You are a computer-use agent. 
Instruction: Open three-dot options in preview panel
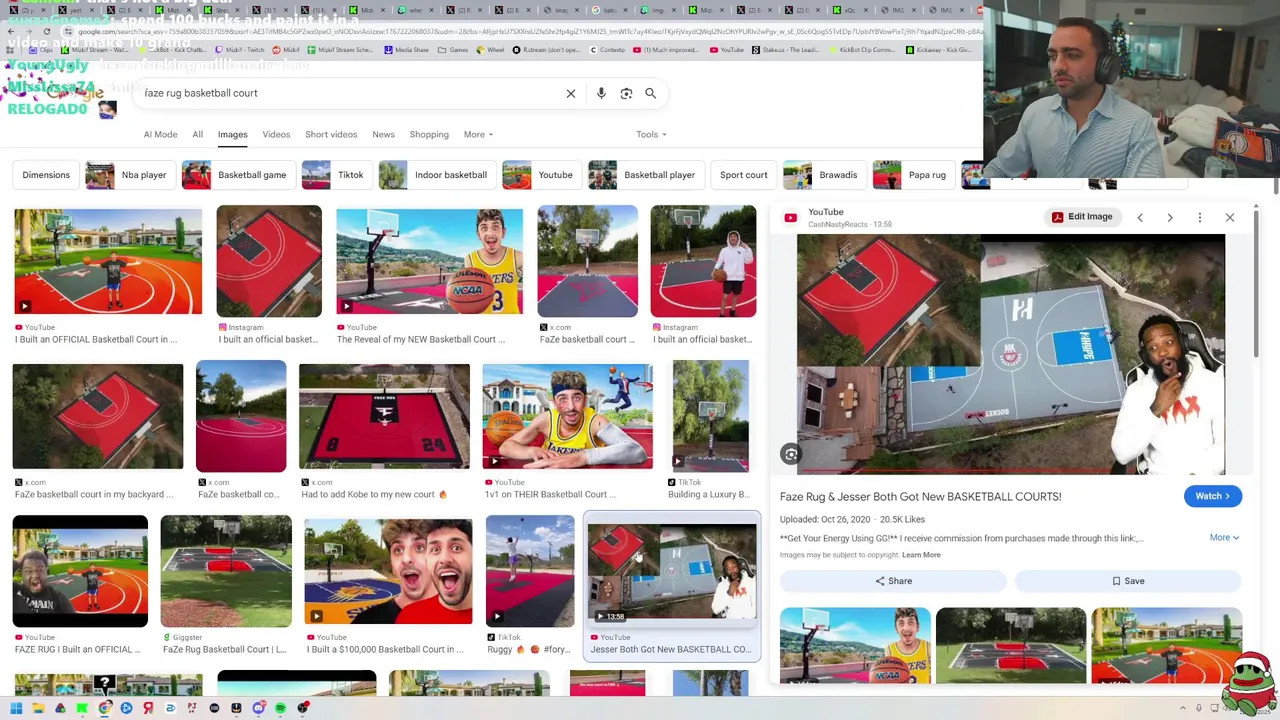pyautogui.click(x=1200, y=217)
